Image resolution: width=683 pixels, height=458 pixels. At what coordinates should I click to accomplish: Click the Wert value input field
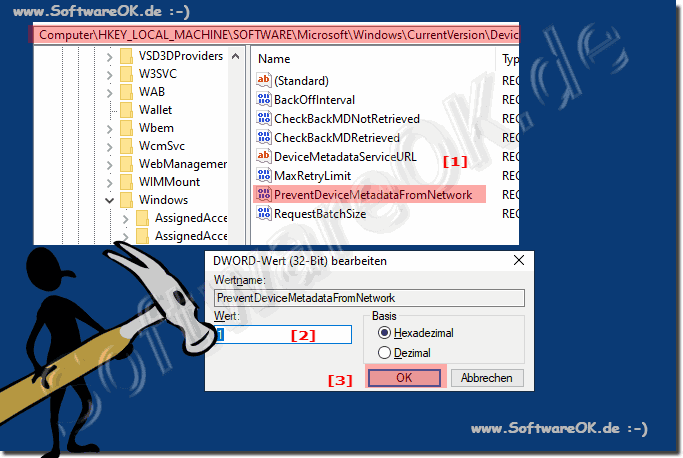click(x=283, y=334)
